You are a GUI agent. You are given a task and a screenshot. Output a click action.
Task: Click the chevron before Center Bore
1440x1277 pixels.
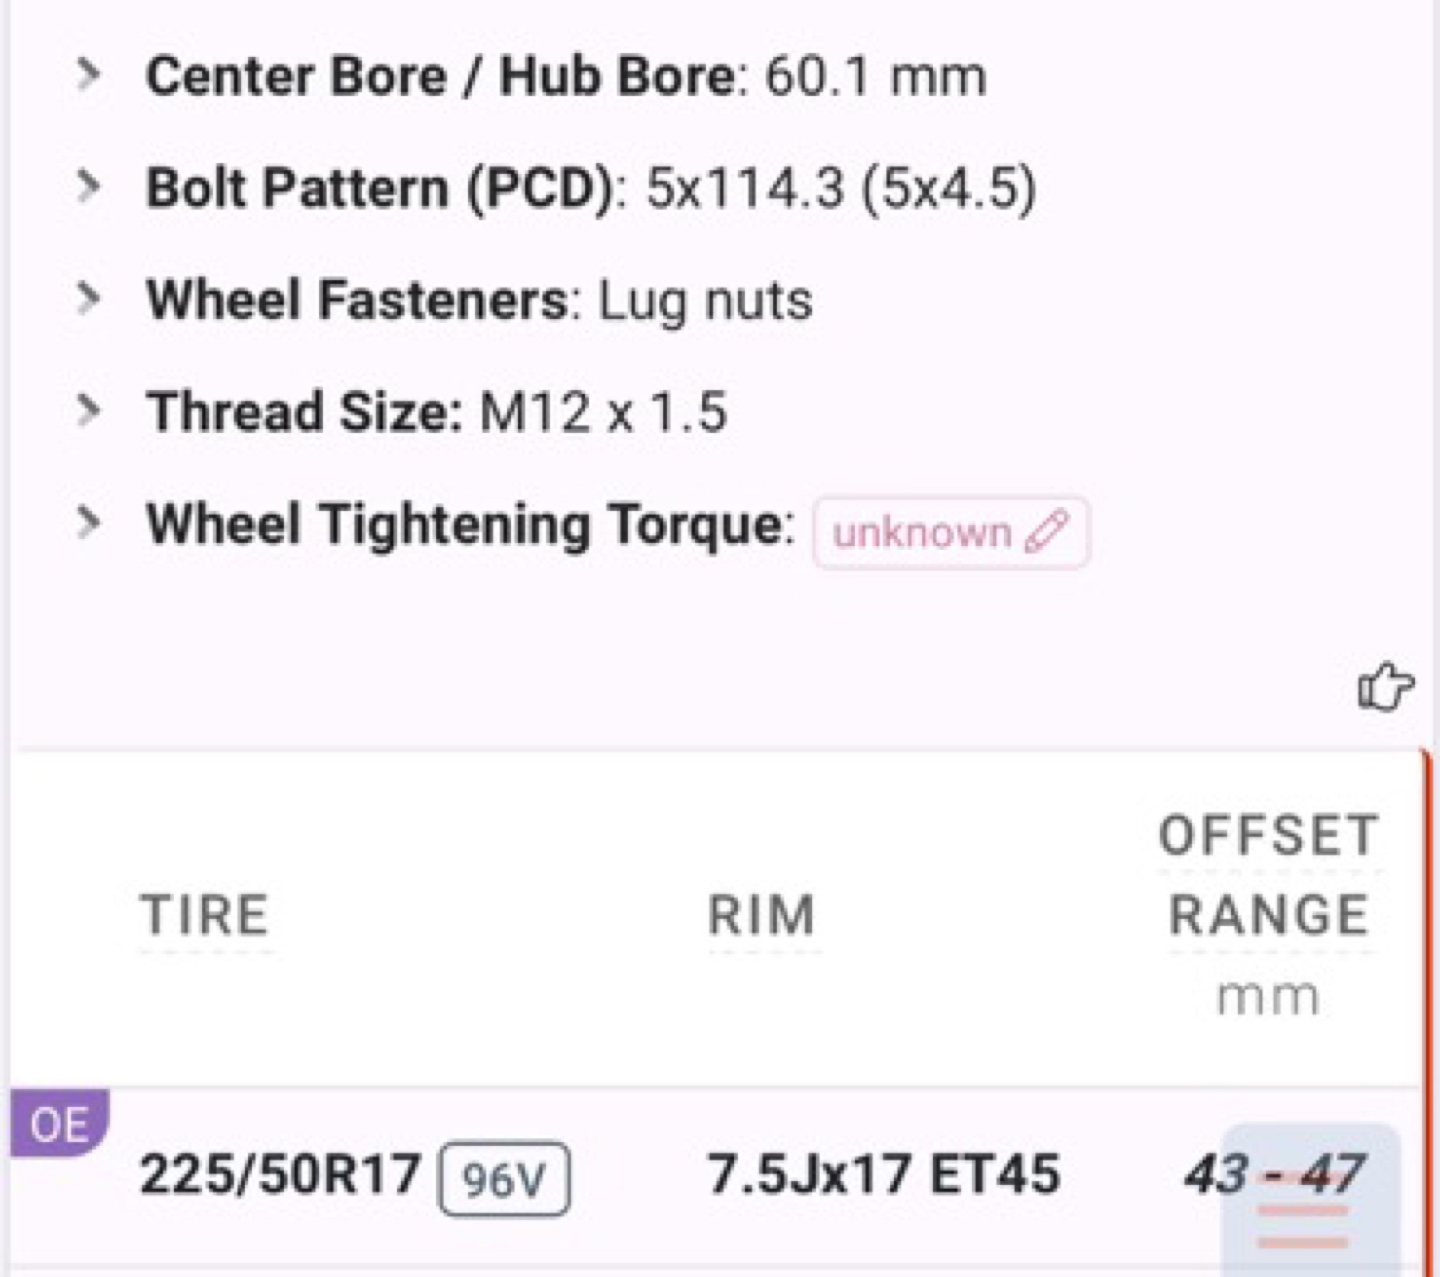click(89, 74)
